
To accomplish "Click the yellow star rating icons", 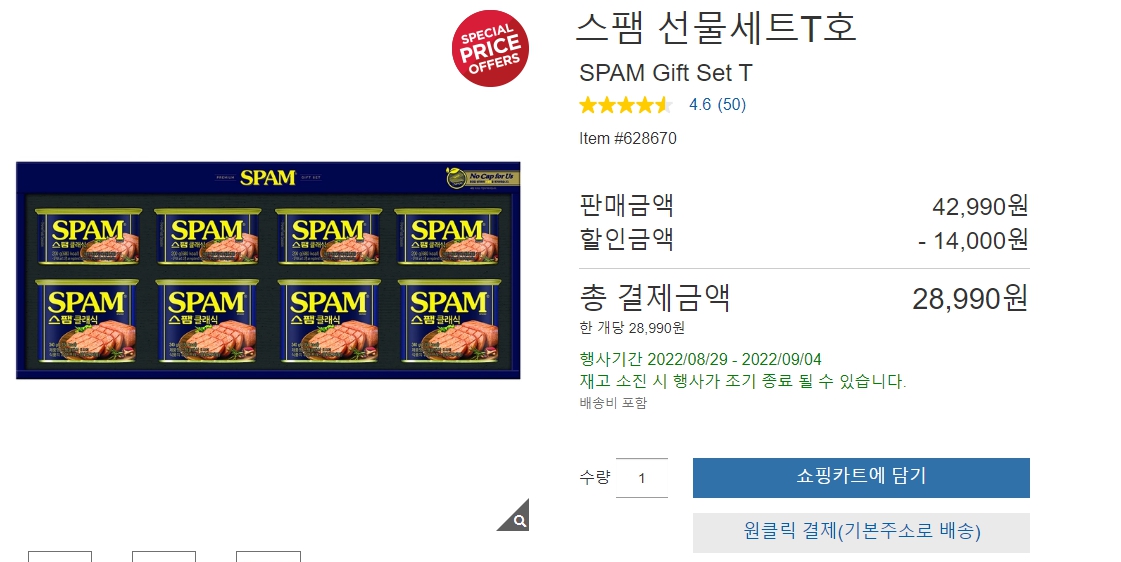I will tap(626, 105).
